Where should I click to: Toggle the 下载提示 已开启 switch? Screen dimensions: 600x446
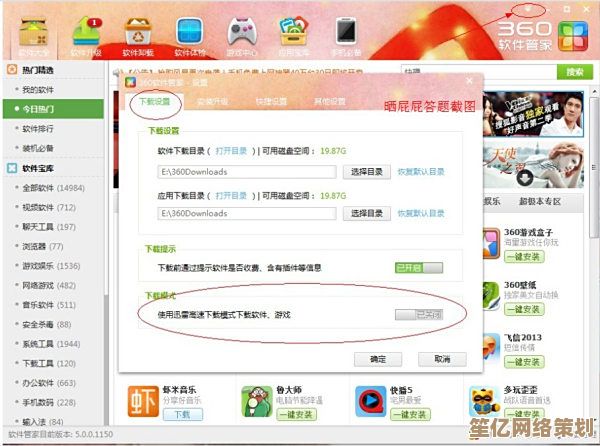pyautogui.click(x=419, y=267)
